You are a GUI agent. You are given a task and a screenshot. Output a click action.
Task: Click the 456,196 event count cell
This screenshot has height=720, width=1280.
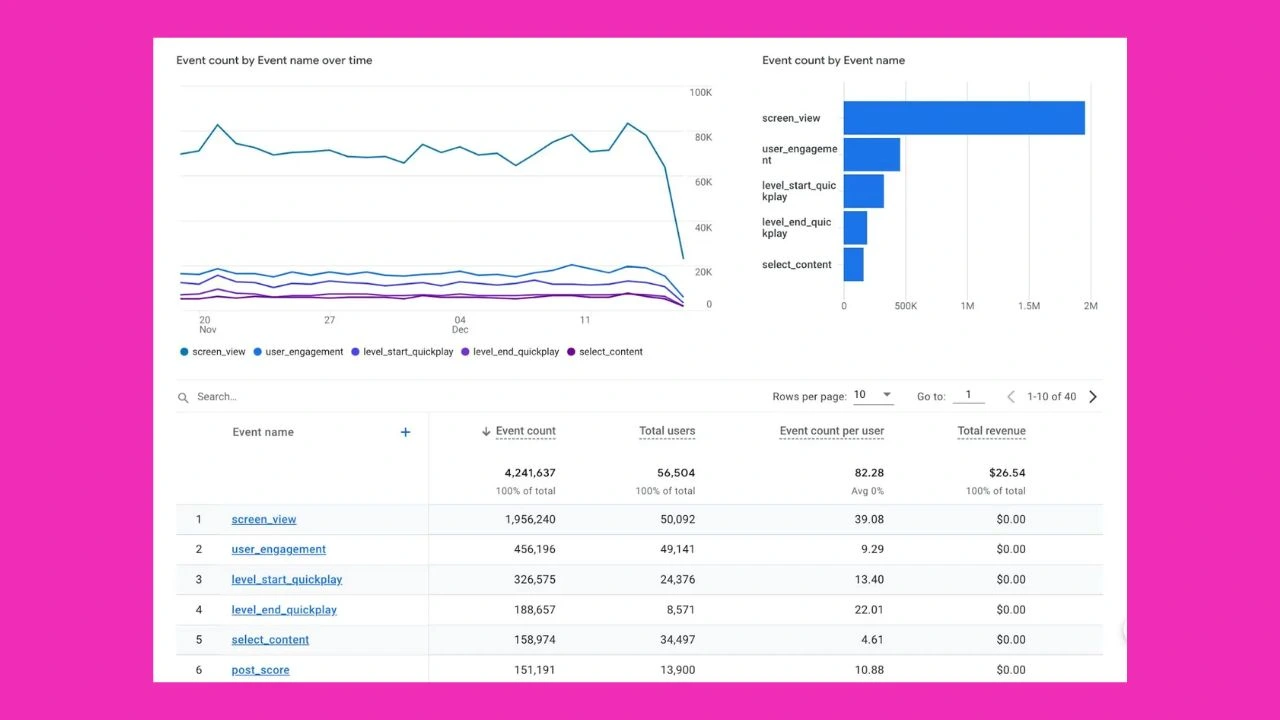[535, 550]
